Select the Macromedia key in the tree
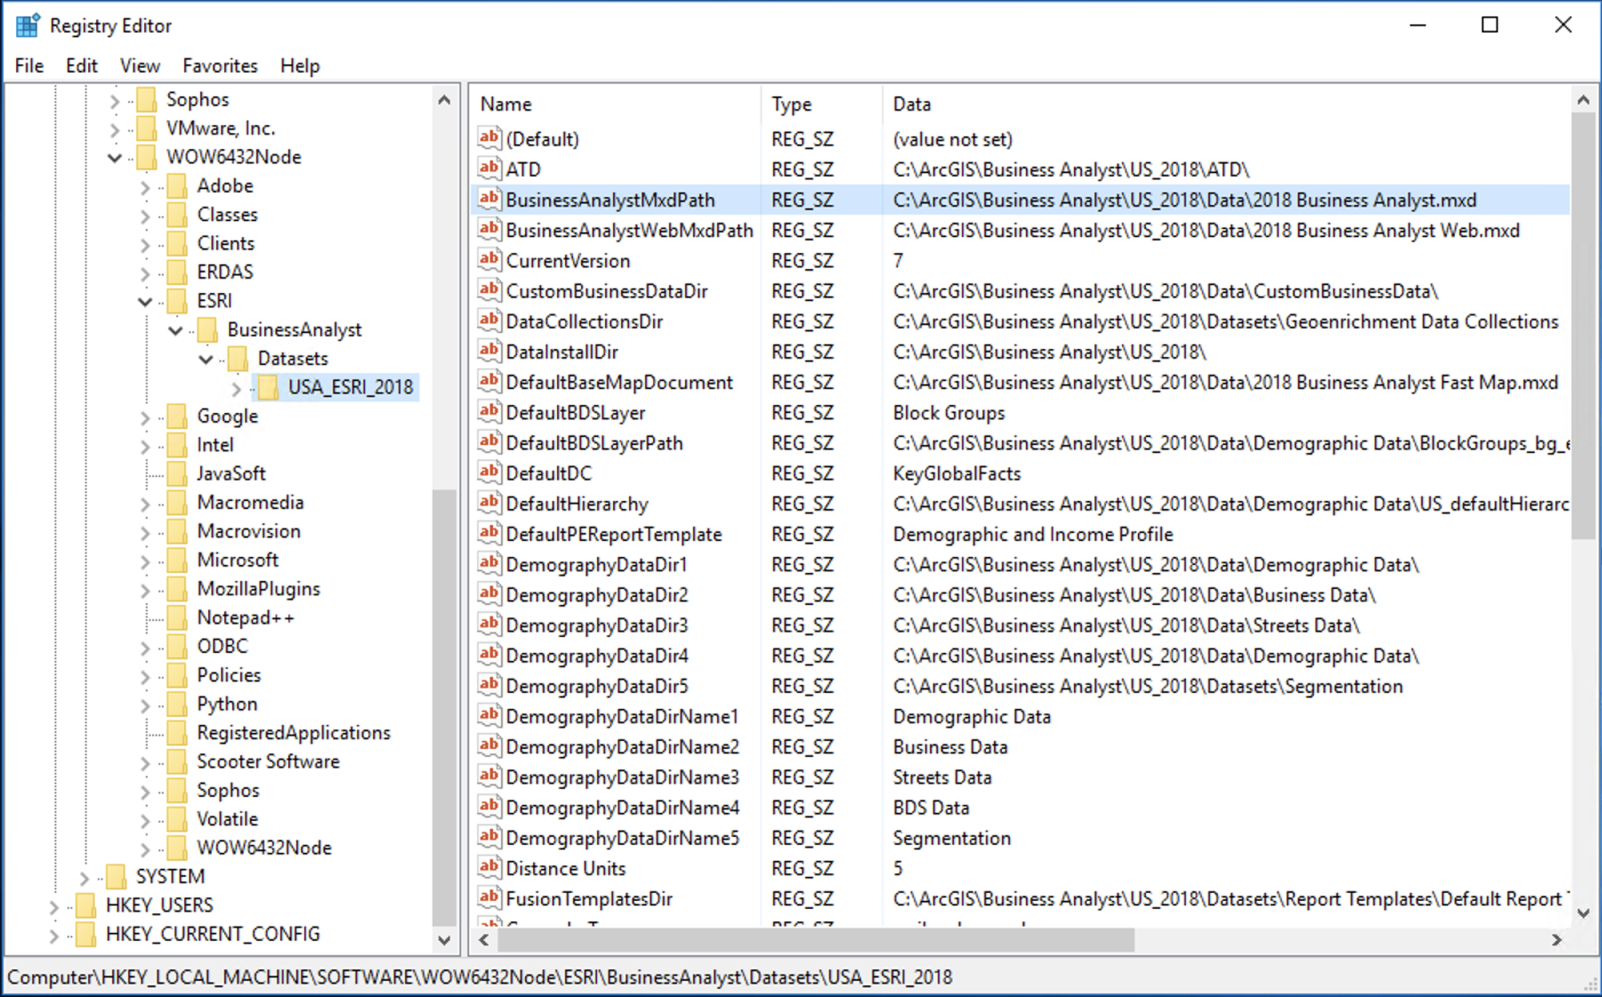 point(250,503)
